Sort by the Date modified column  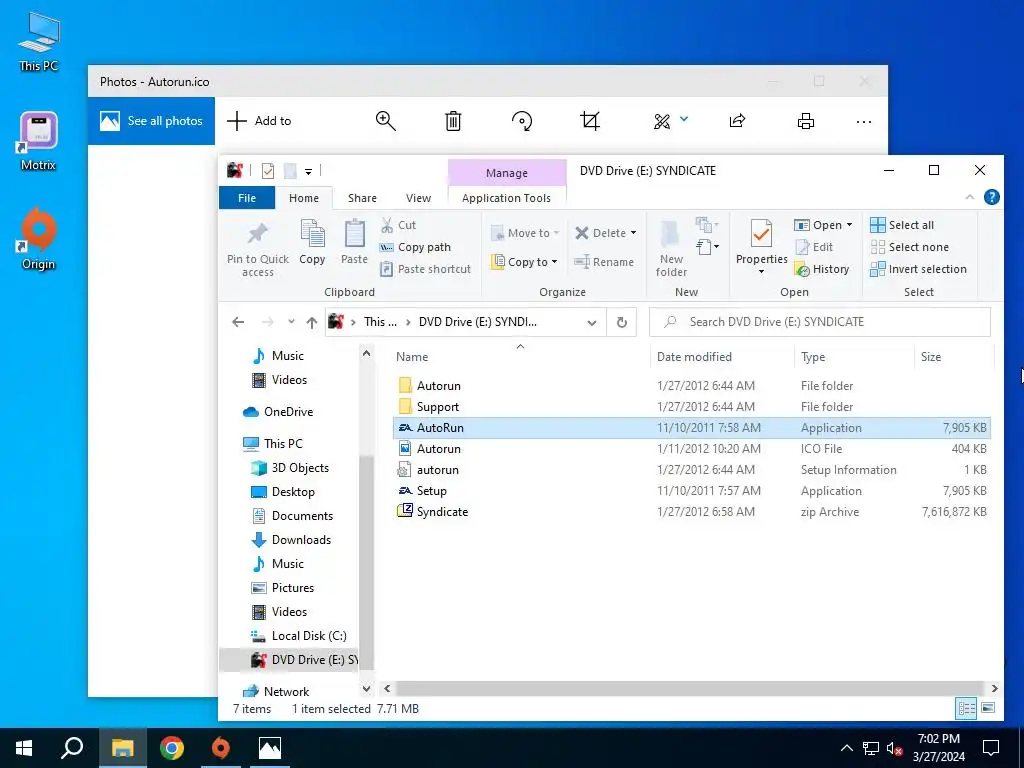(694, 357)
